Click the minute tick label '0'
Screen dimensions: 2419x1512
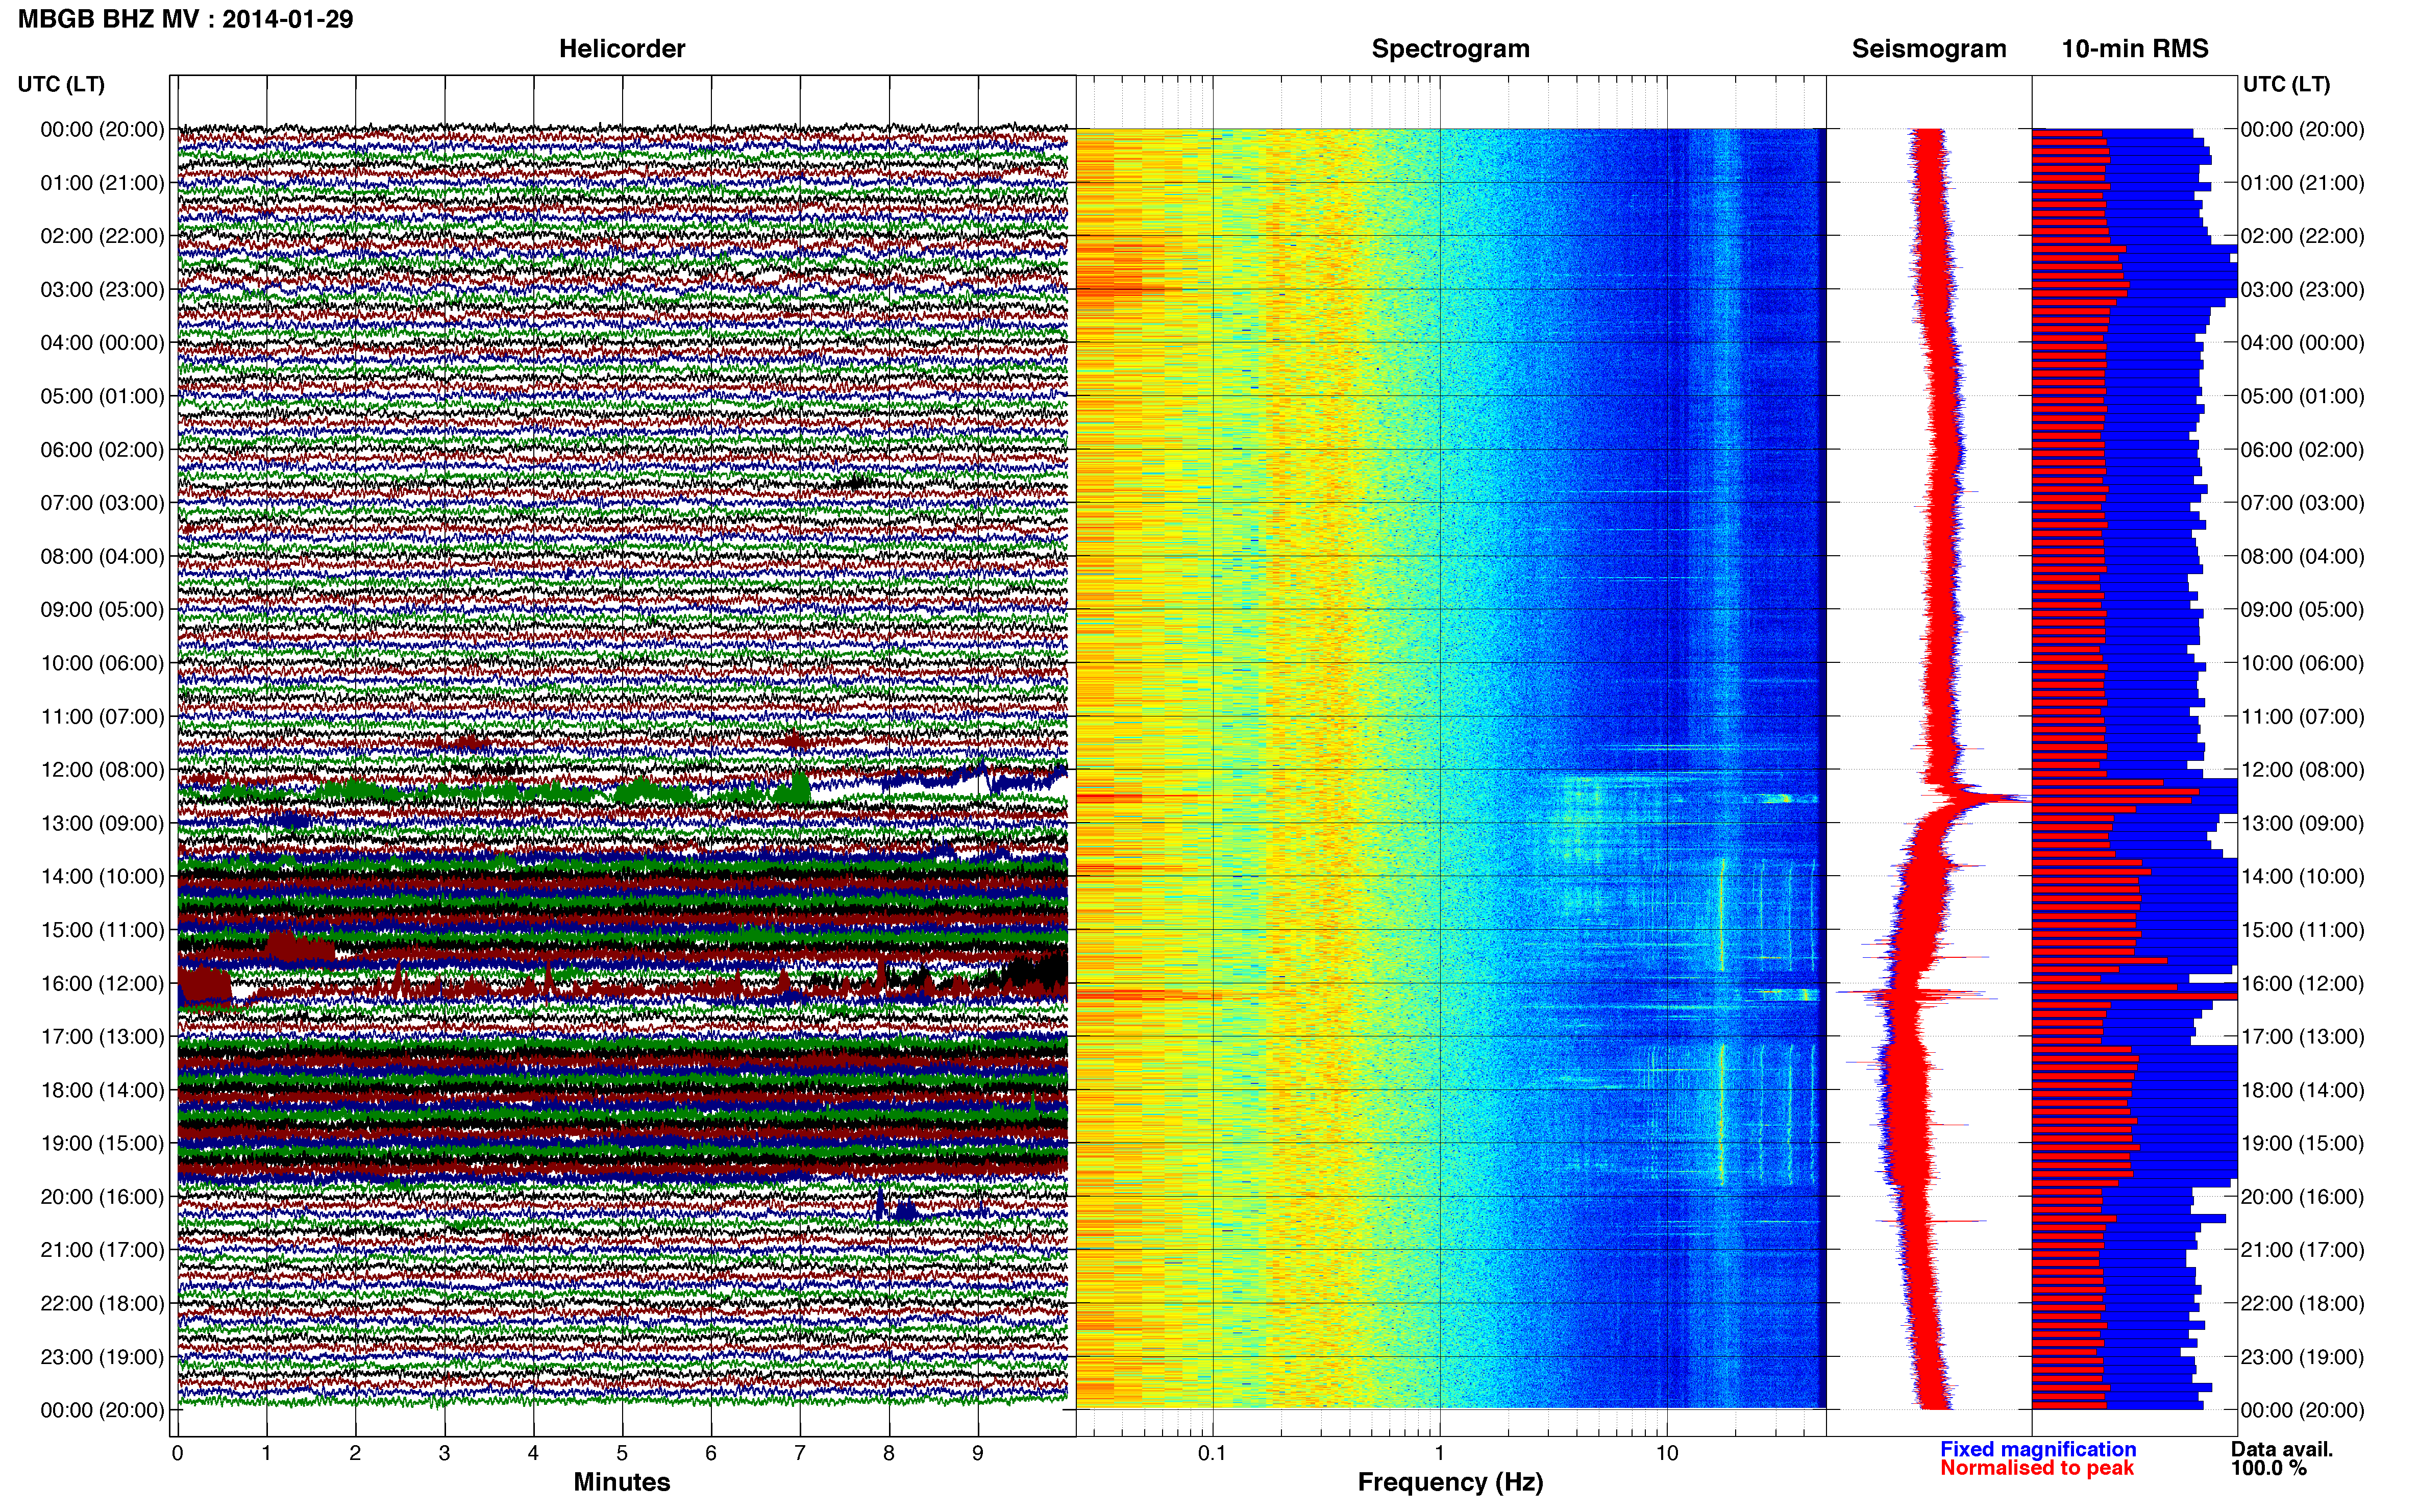click(177, 1453)
